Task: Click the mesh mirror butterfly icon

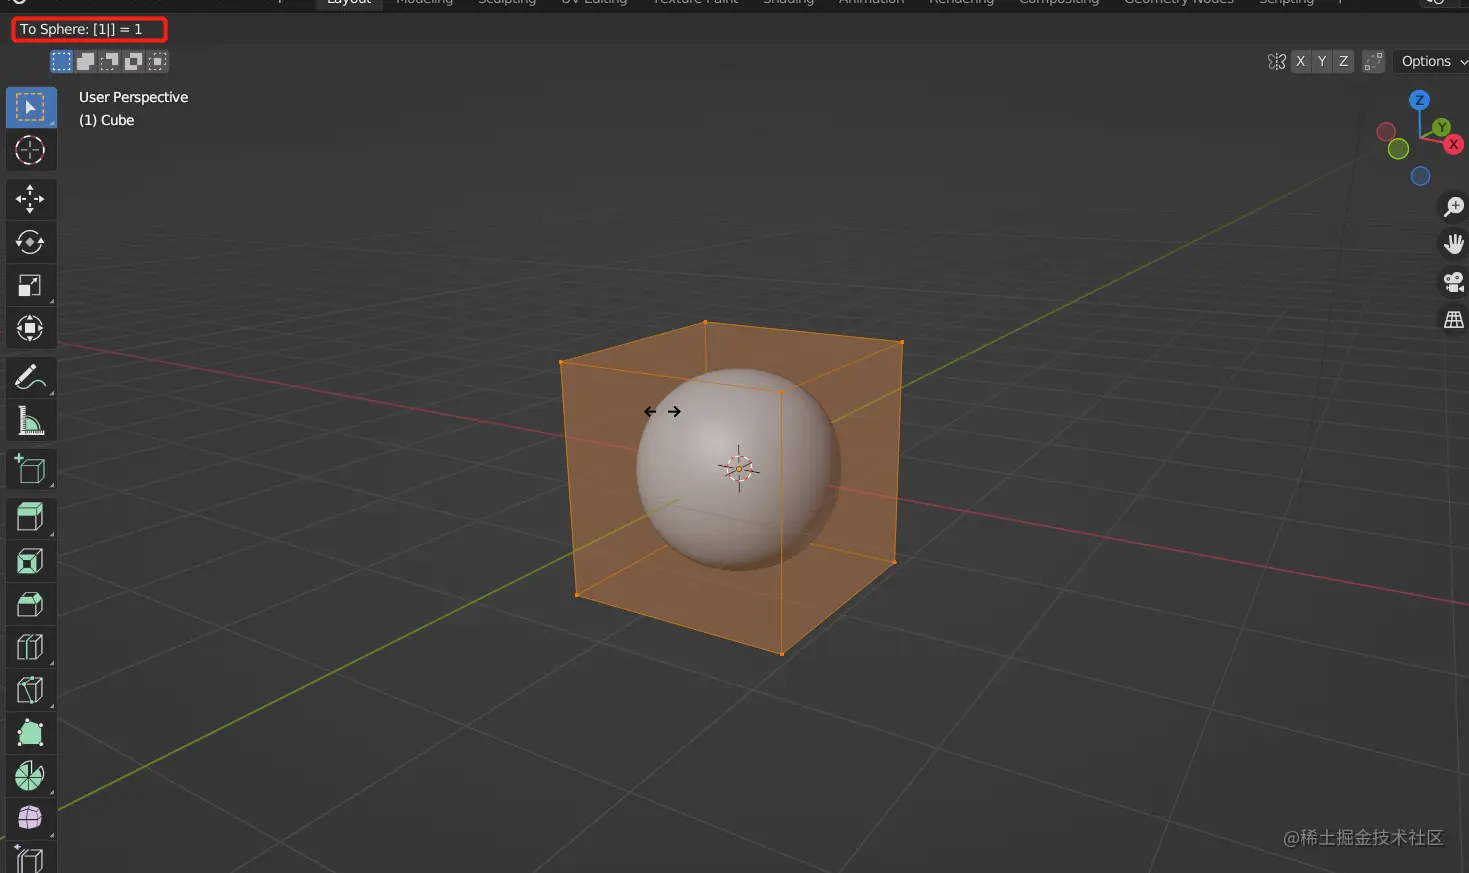Action: (1277, 62)
